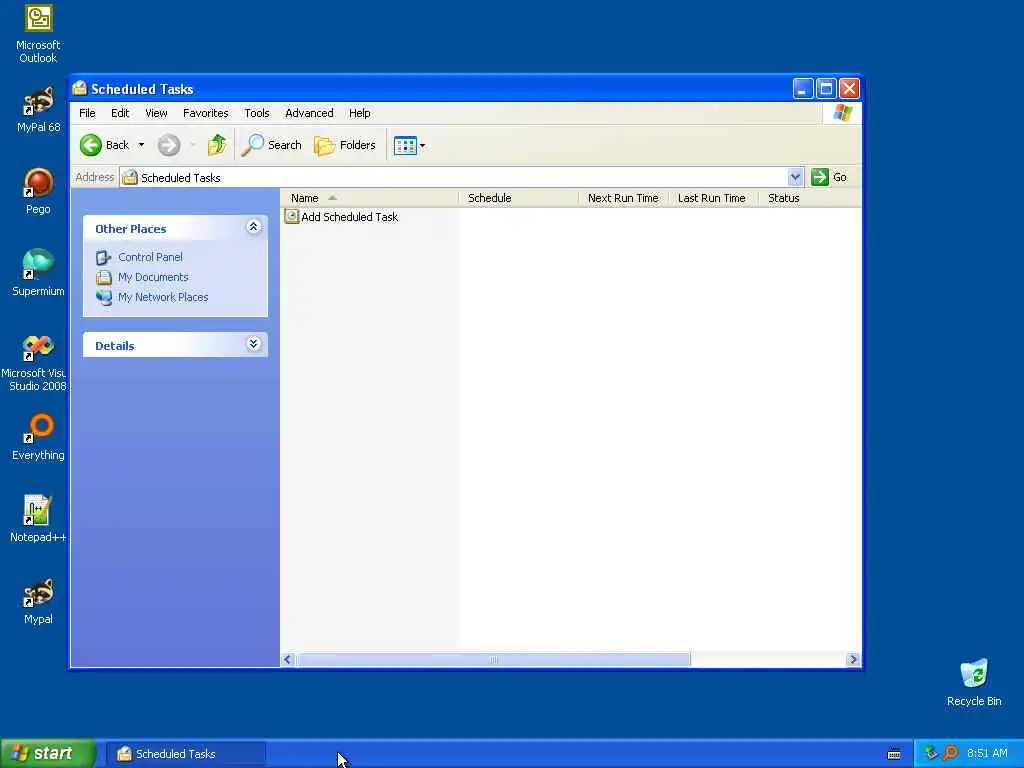Click the window title bar icon
Screen dimensions: 1024x768
[80, 88]
